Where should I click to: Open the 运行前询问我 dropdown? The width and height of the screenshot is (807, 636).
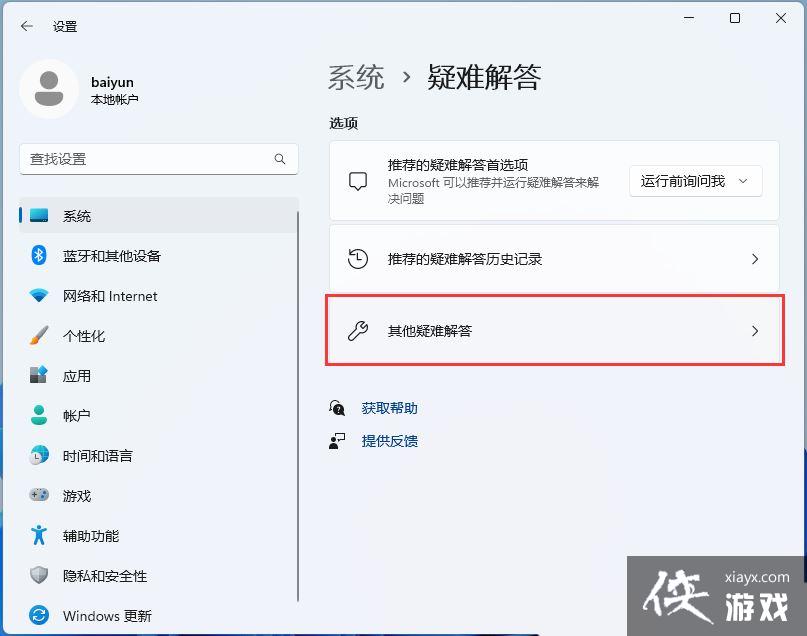pyautogui.click(x=695, y=181)
